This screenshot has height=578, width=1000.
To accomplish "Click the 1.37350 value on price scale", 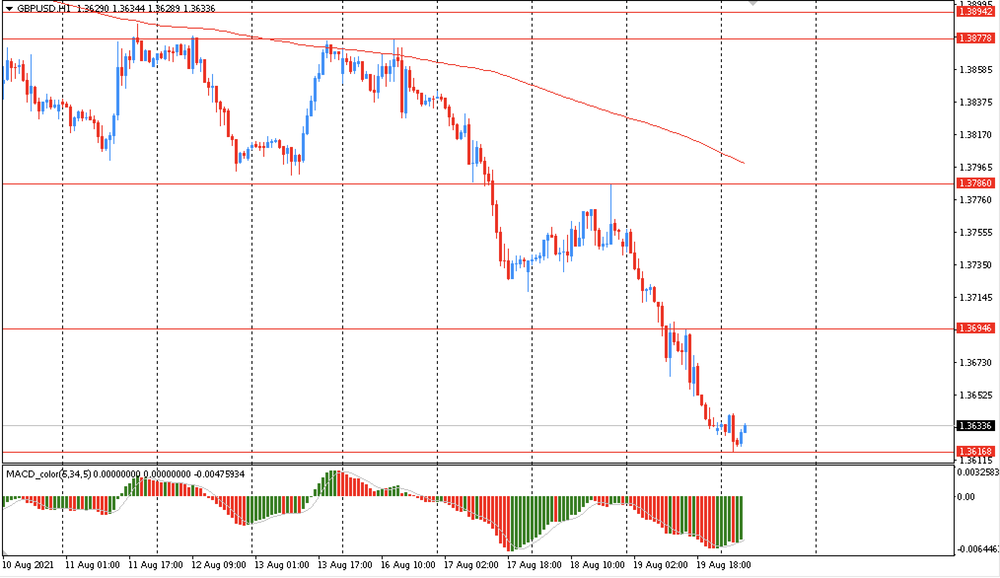I will 976,265.
